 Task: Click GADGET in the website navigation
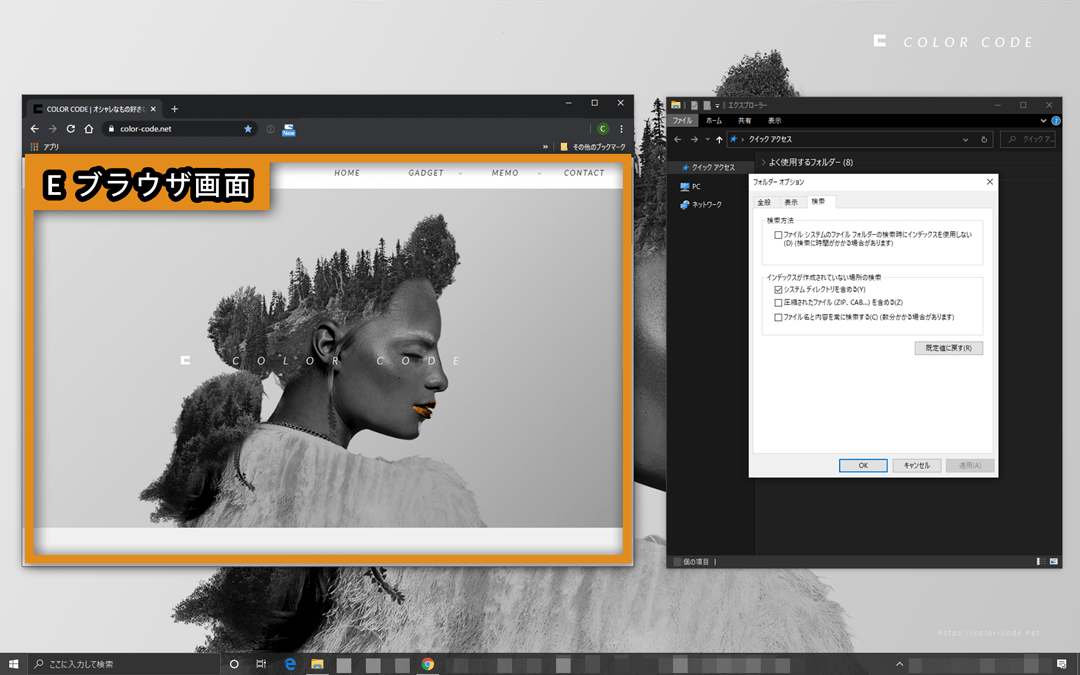point(426,173)
